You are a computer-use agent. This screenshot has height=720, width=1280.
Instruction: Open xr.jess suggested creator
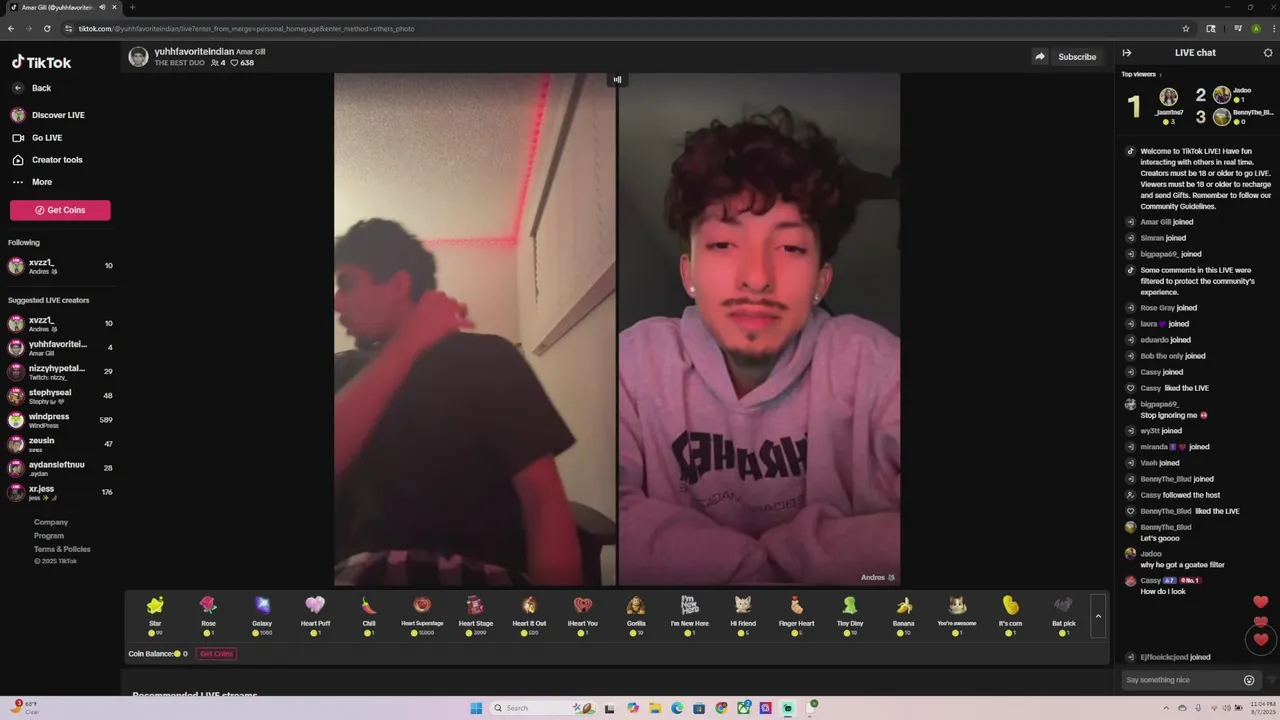pyautogui.click(x=60, y=492)
